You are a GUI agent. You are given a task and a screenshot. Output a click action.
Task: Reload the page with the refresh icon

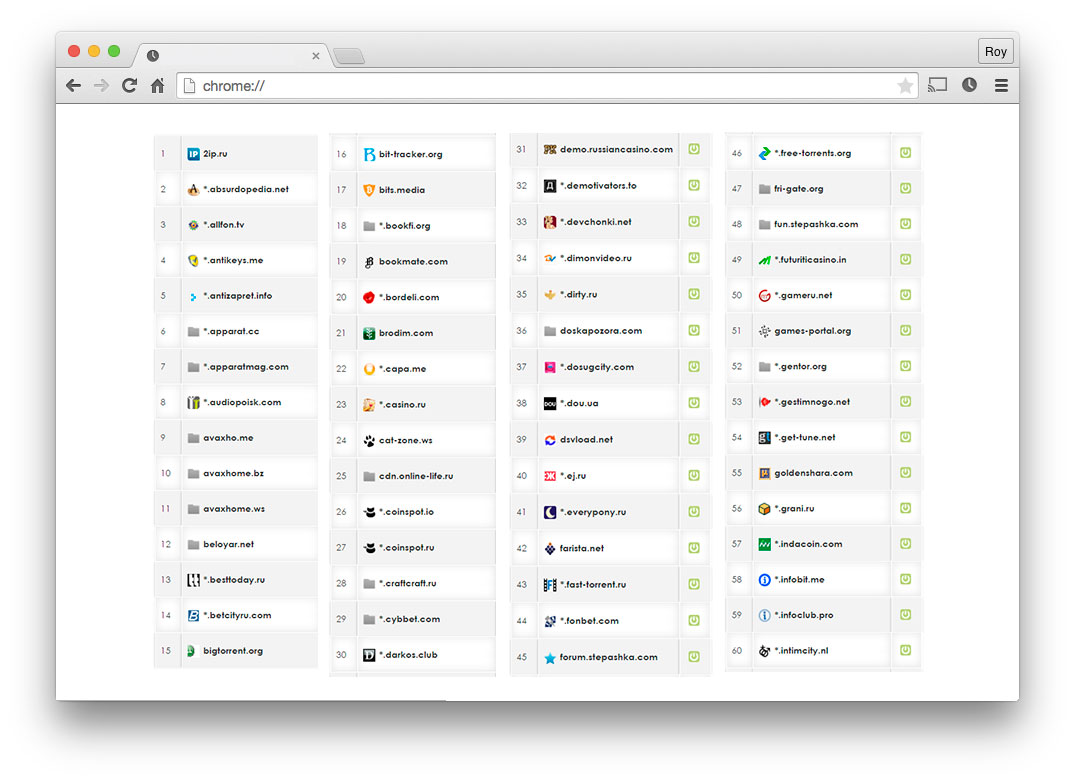pos(130,86)
